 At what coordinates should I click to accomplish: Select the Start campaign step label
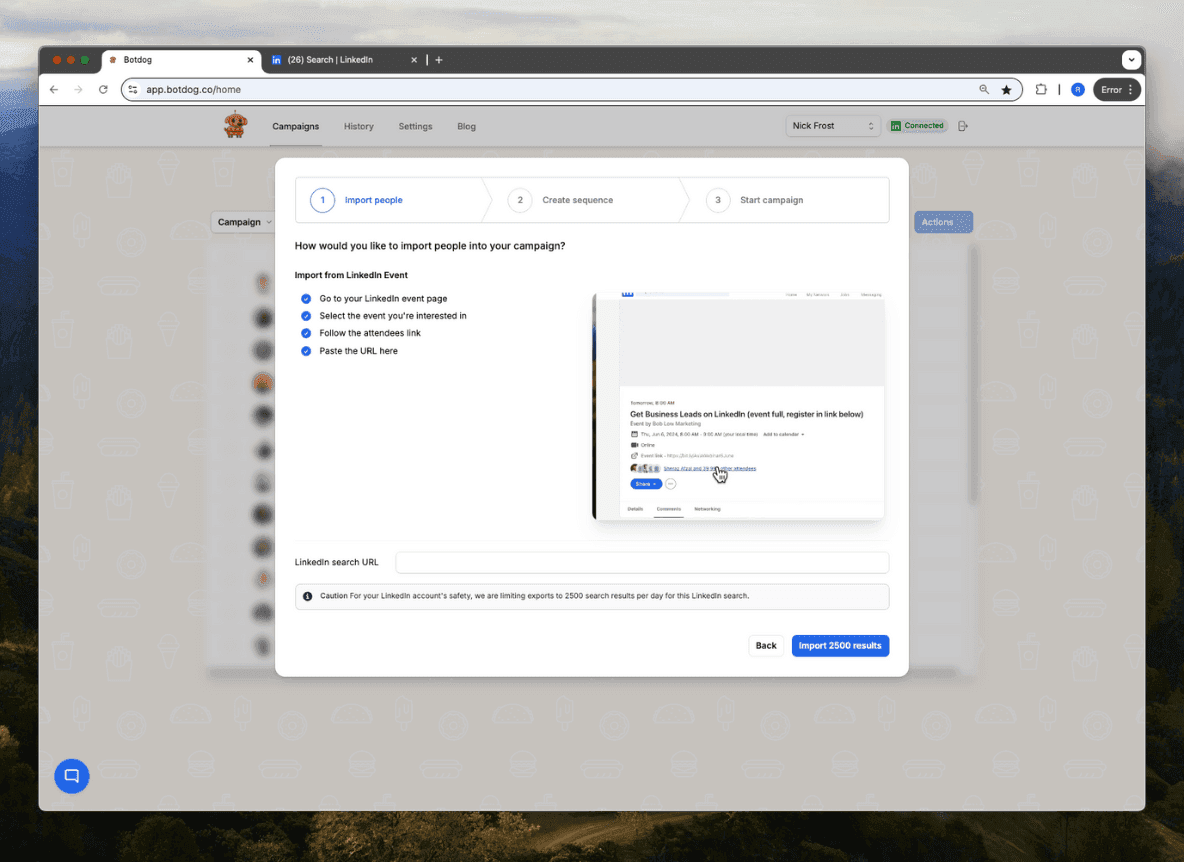pos(771,200)
